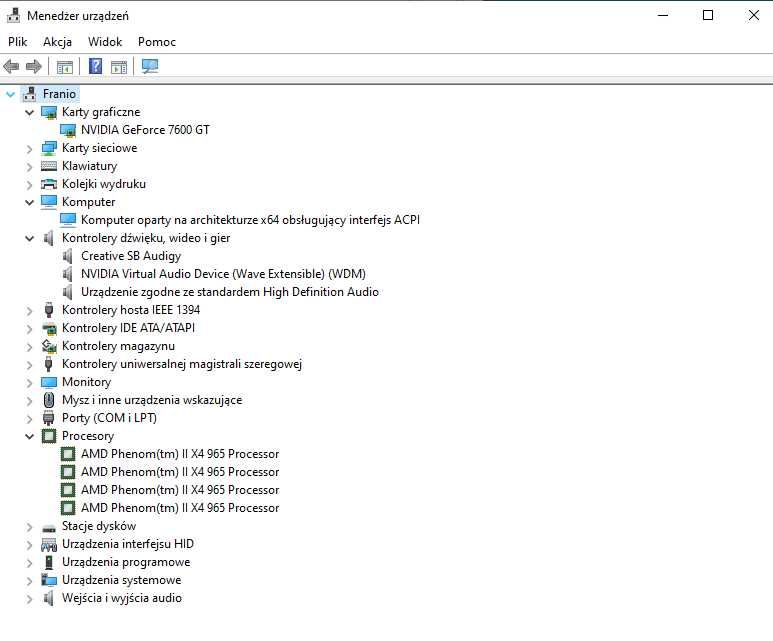Click the Forward arrow toolbar icon
This screenshot has width=773, height=641.
pos(34,66)
